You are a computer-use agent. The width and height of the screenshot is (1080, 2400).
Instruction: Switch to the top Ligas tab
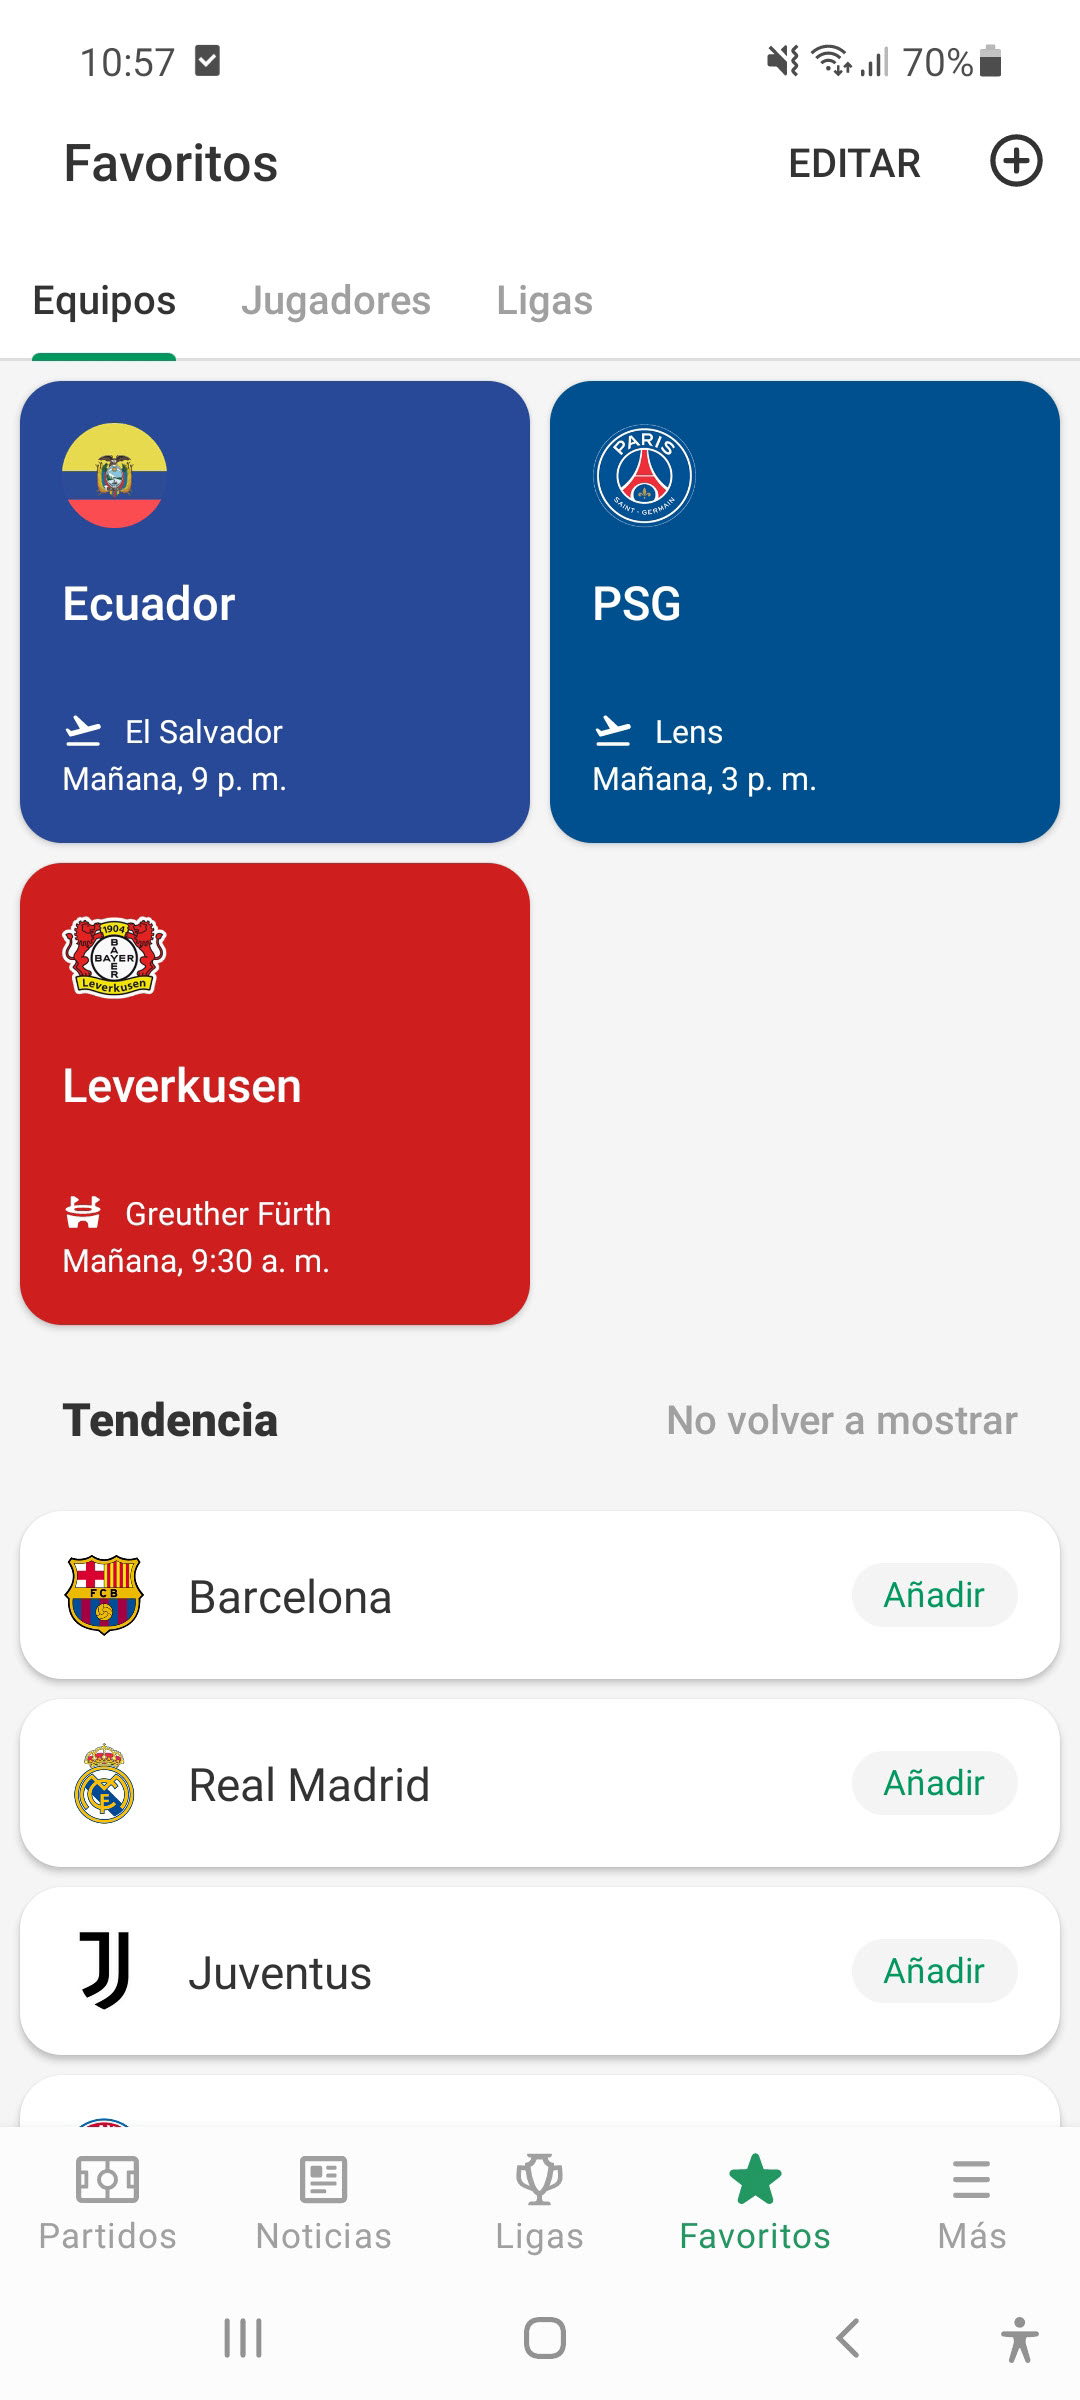click(544, 301)
